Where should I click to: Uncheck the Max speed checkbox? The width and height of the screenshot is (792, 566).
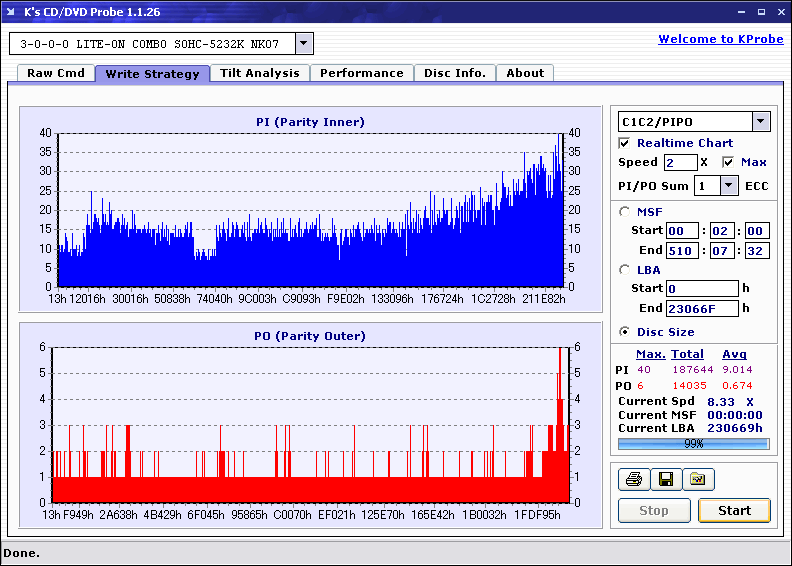pyautogui.click(x=728, y=162)
